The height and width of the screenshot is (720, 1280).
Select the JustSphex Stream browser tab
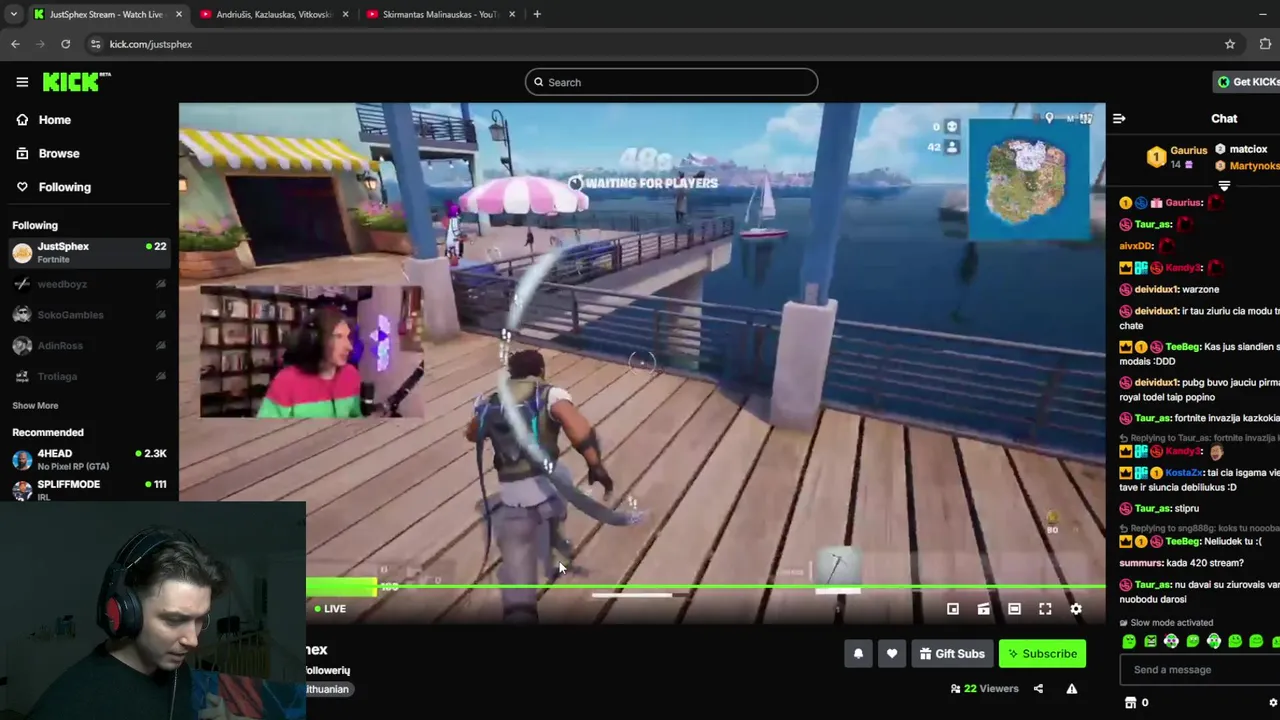point(105,14)
